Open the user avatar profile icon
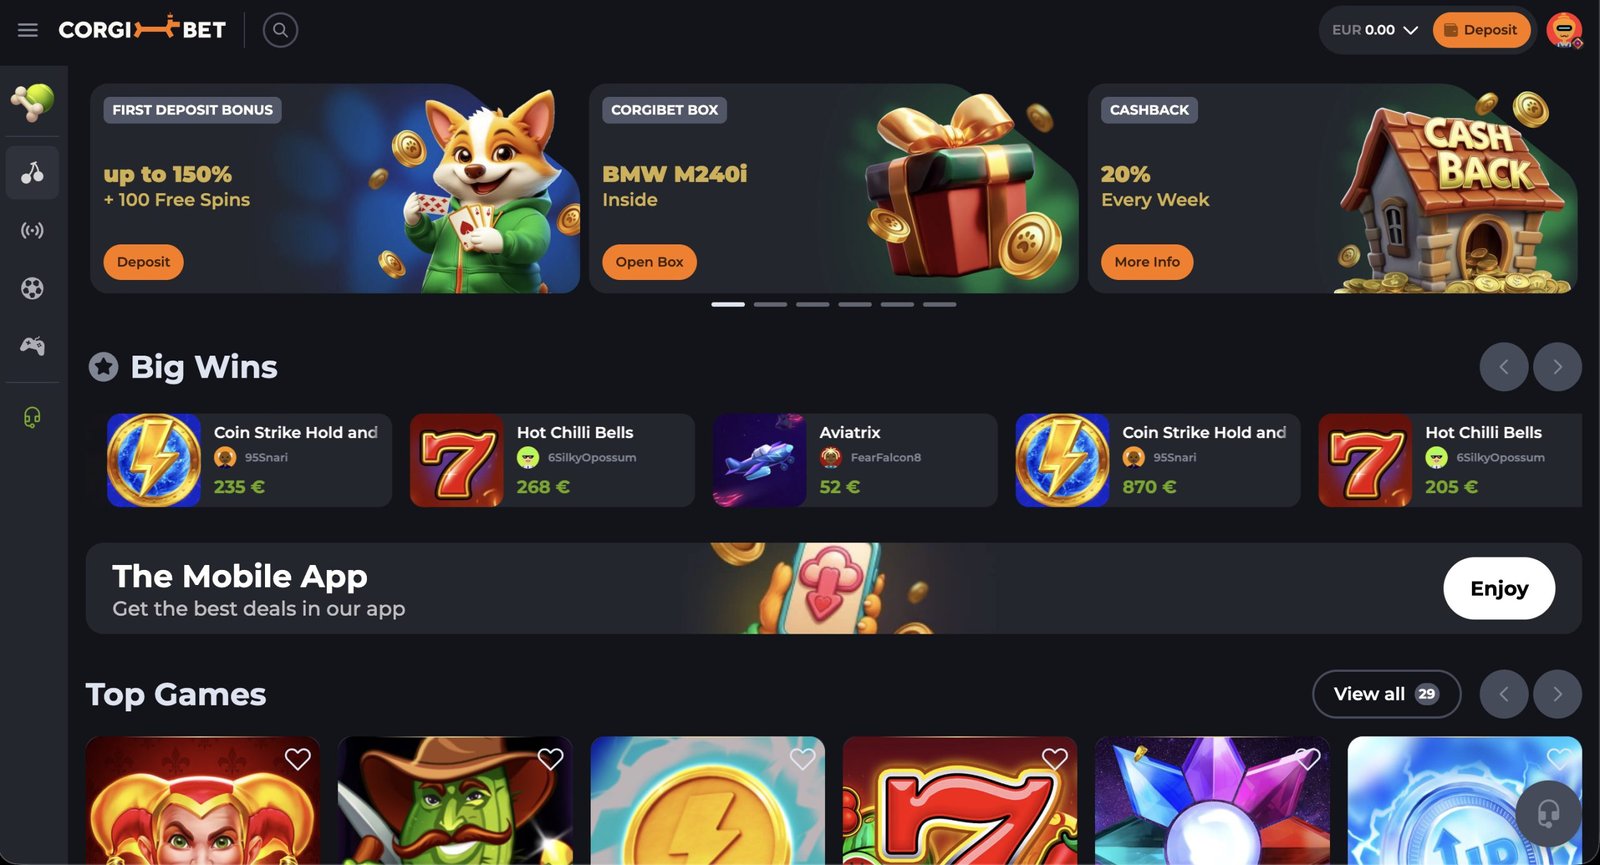 click(1564, 30)
